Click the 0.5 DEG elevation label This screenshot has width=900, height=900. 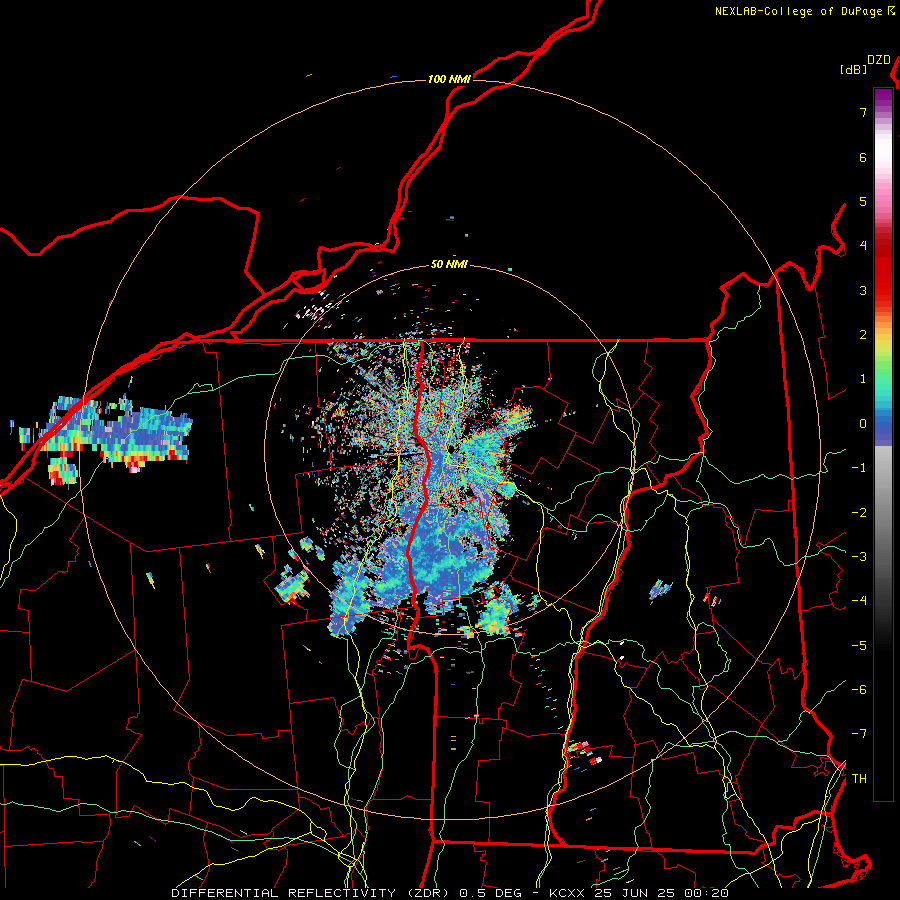click(x=490, y=893)
